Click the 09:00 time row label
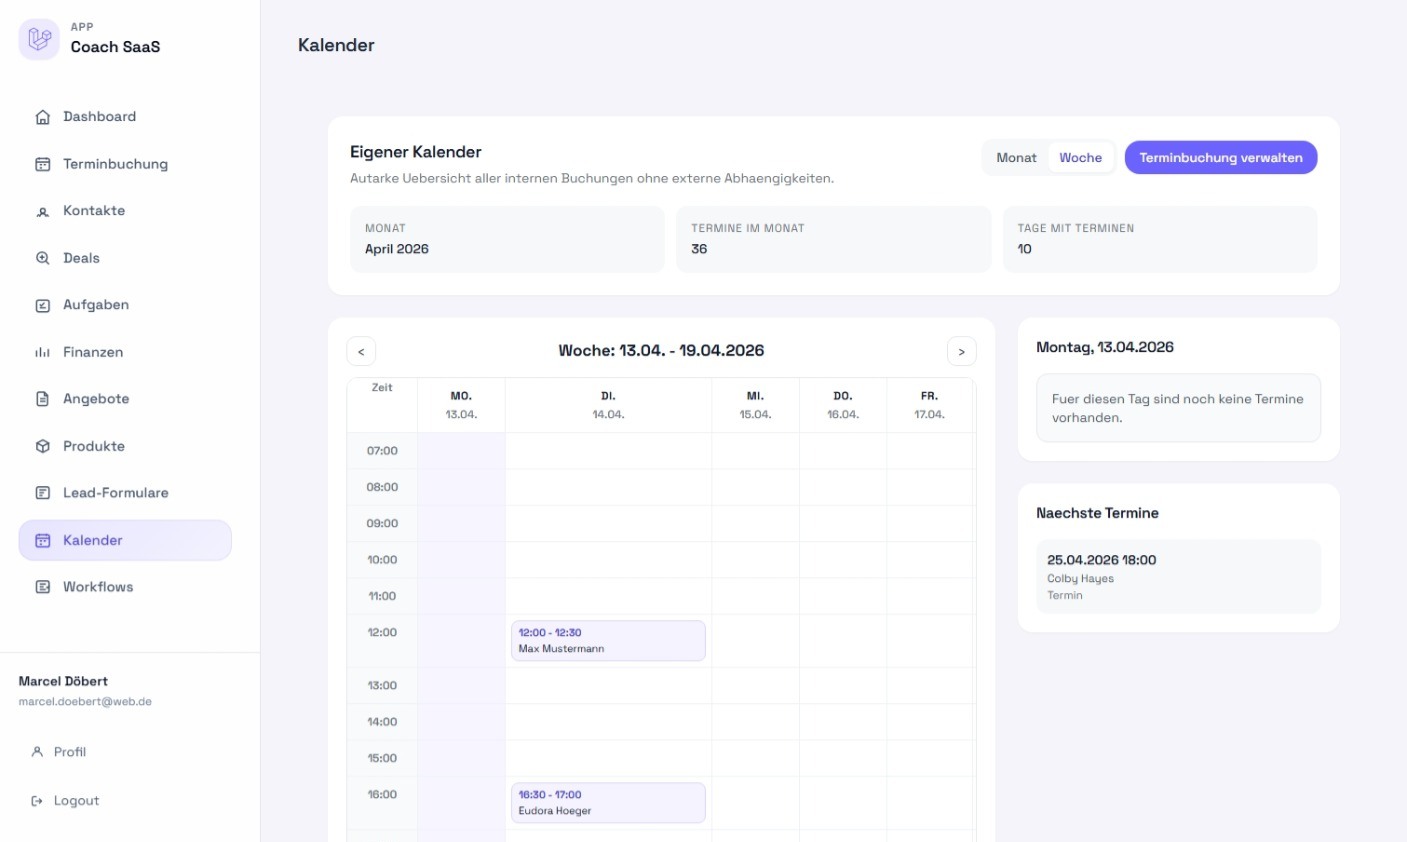 (382, 524)
